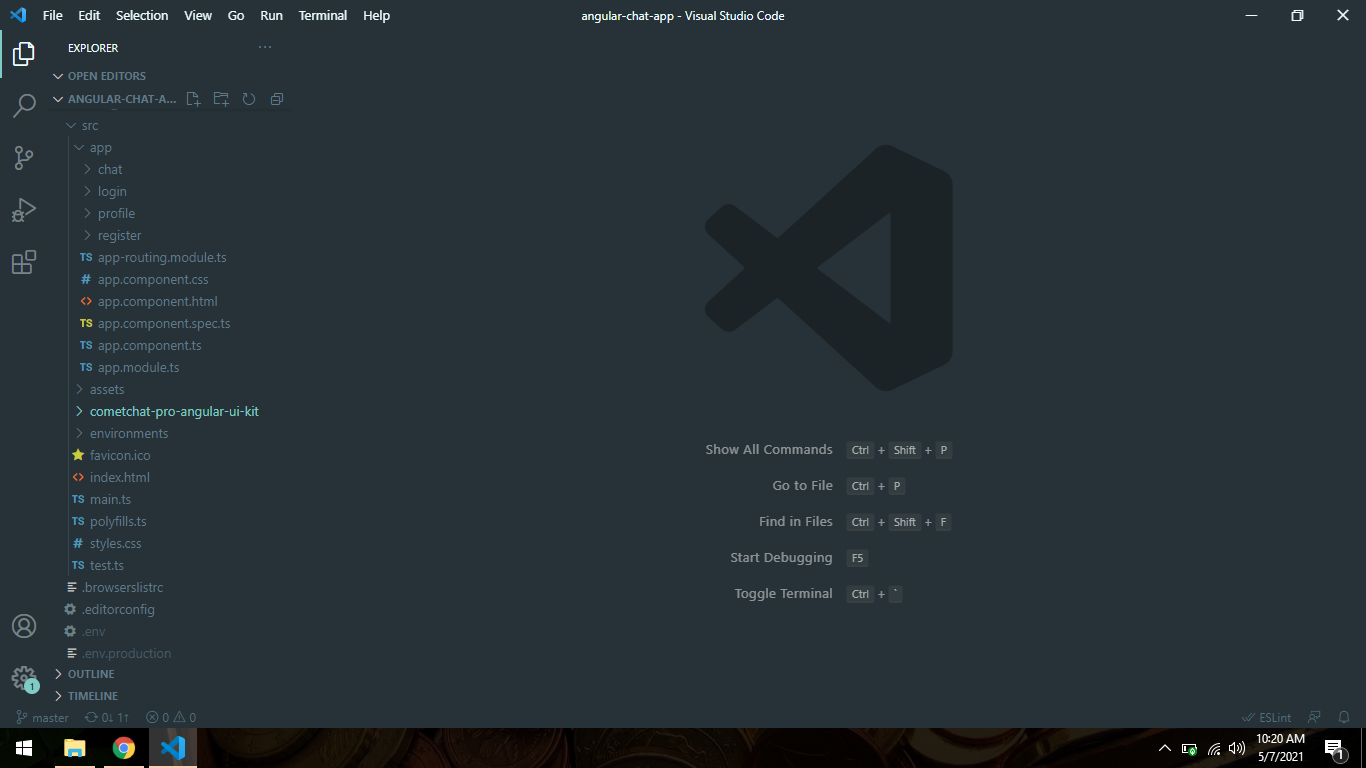Open Windows action center
This screenshot has height=768, width=1366.
tap(1334, 748)
